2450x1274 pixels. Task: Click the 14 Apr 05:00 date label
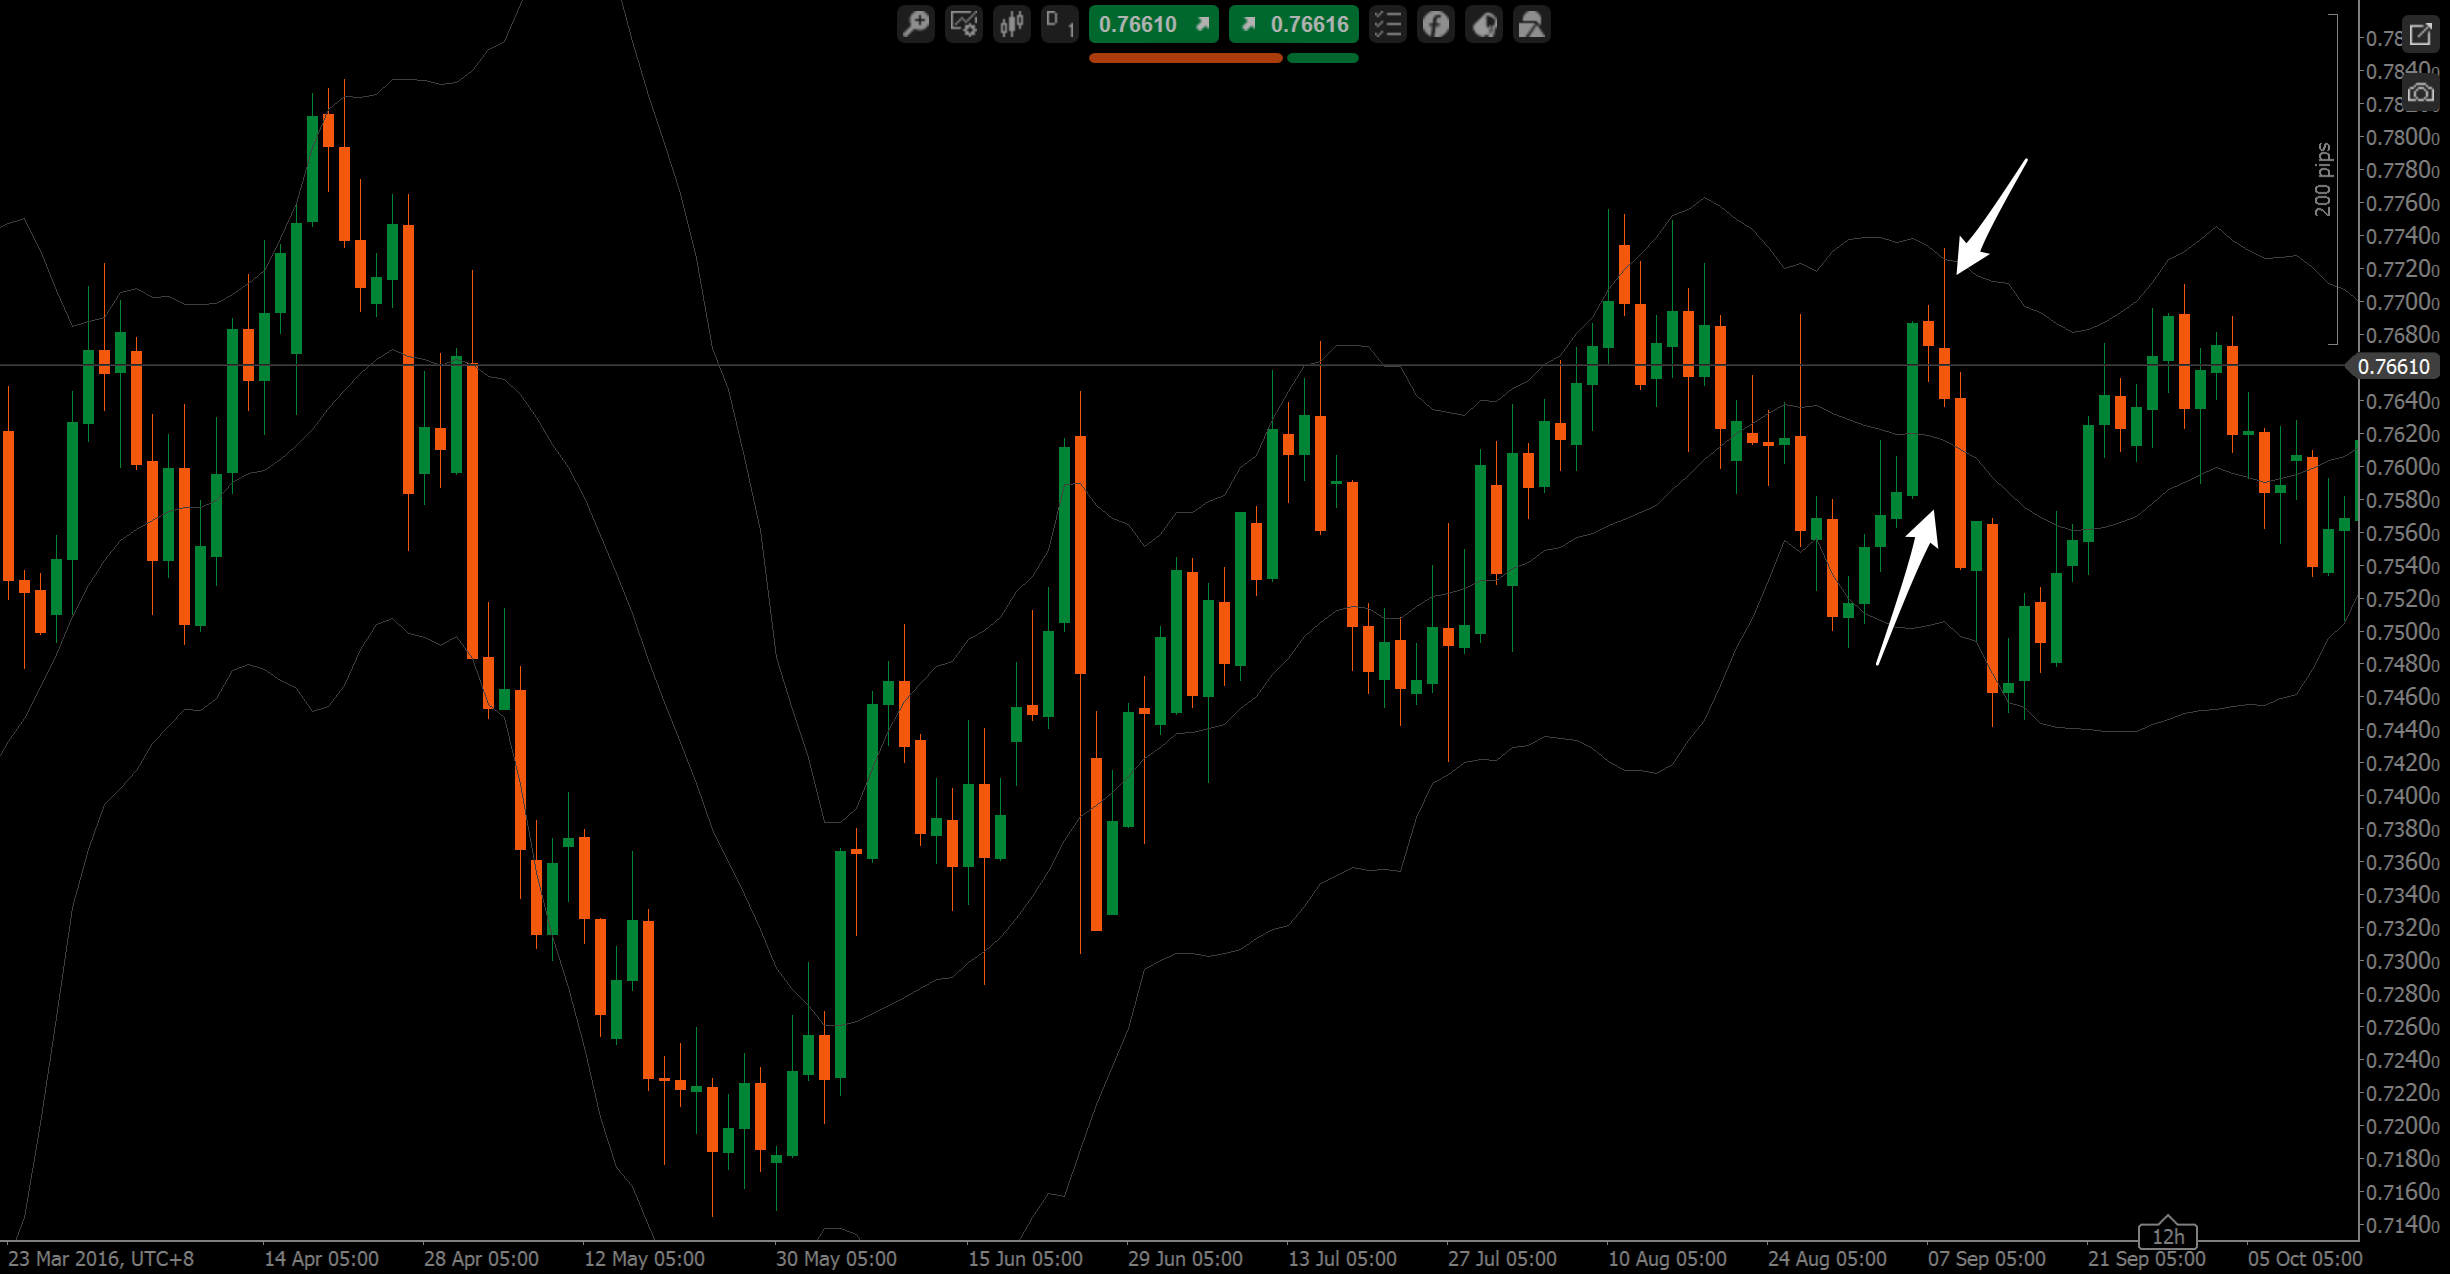pos(321,1259)
